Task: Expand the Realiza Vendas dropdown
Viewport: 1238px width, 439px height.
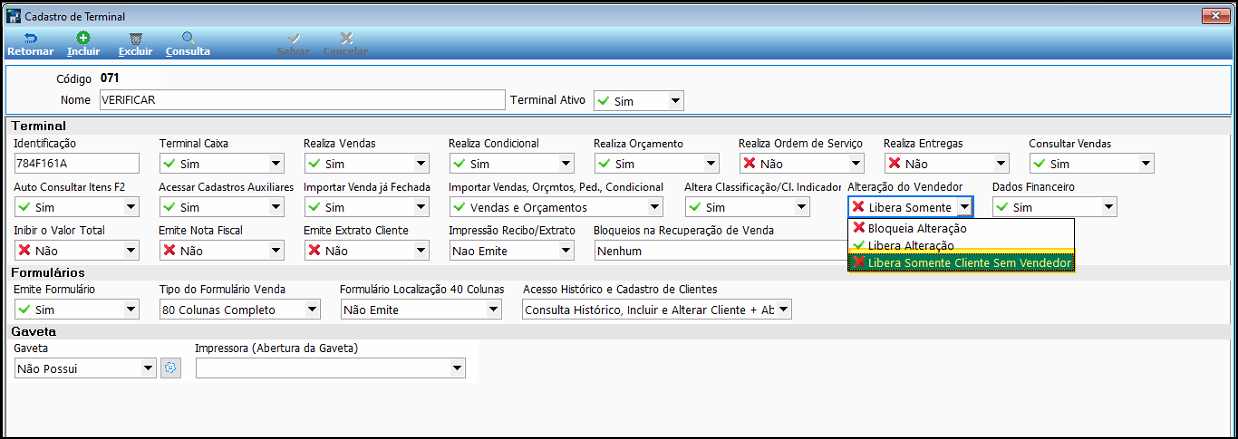Action: click(421, 164)
